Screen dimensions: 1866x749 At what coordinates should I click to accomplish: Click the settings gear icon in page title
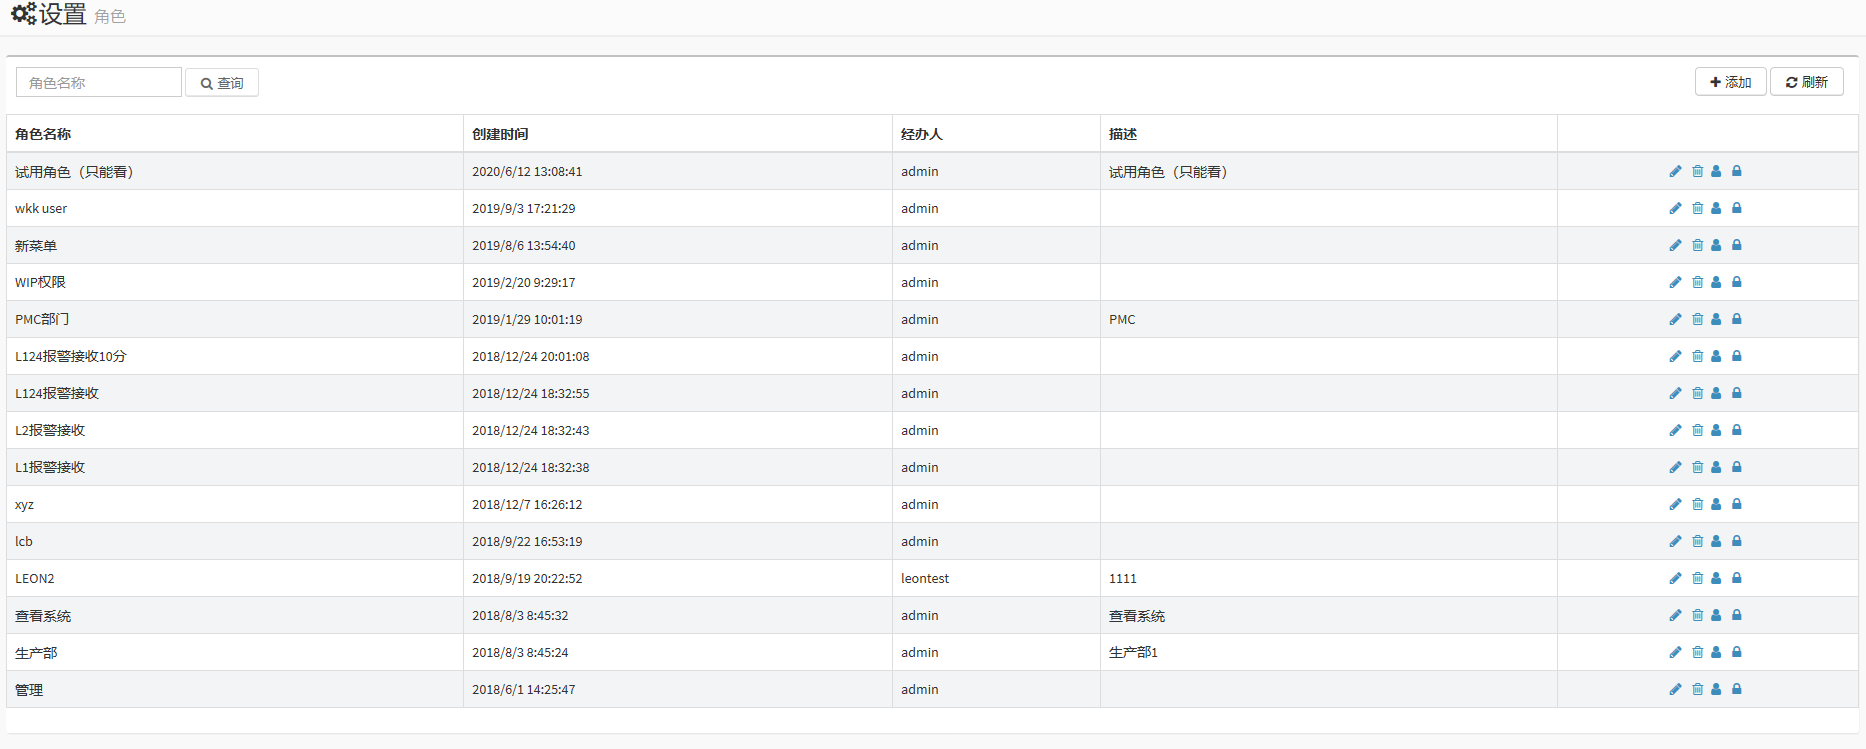point(23,14)
